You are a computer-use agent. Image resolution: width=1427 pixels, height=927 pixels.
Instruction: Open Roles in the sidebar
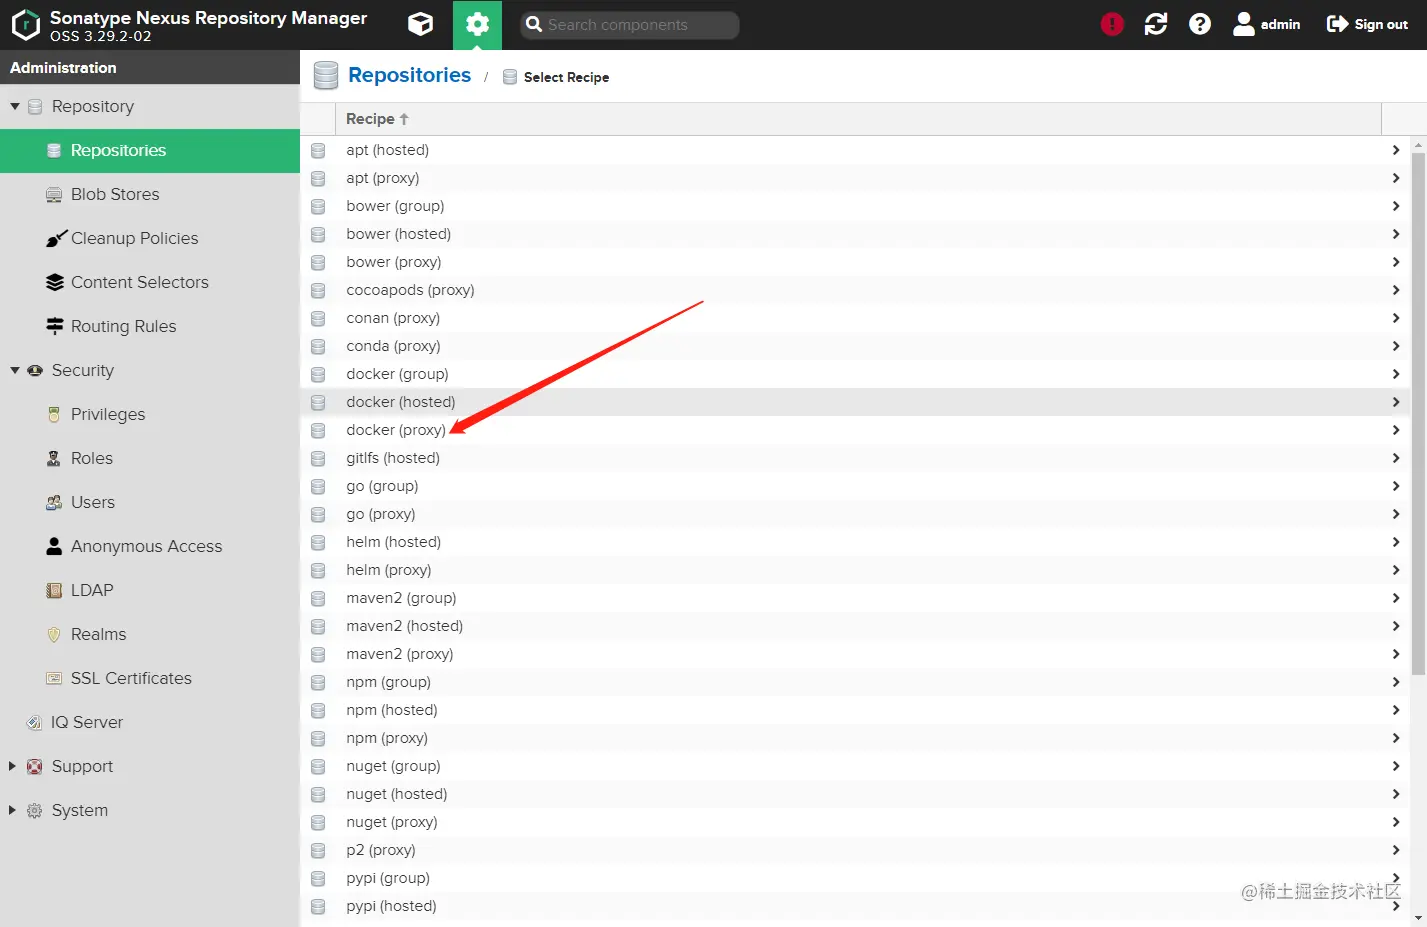(150, 459)
